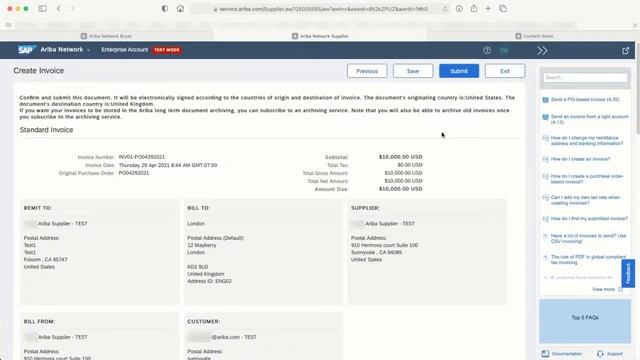The image size is (640, 360).
Task: Reload the page from the address bar
Action: (445, 9)
